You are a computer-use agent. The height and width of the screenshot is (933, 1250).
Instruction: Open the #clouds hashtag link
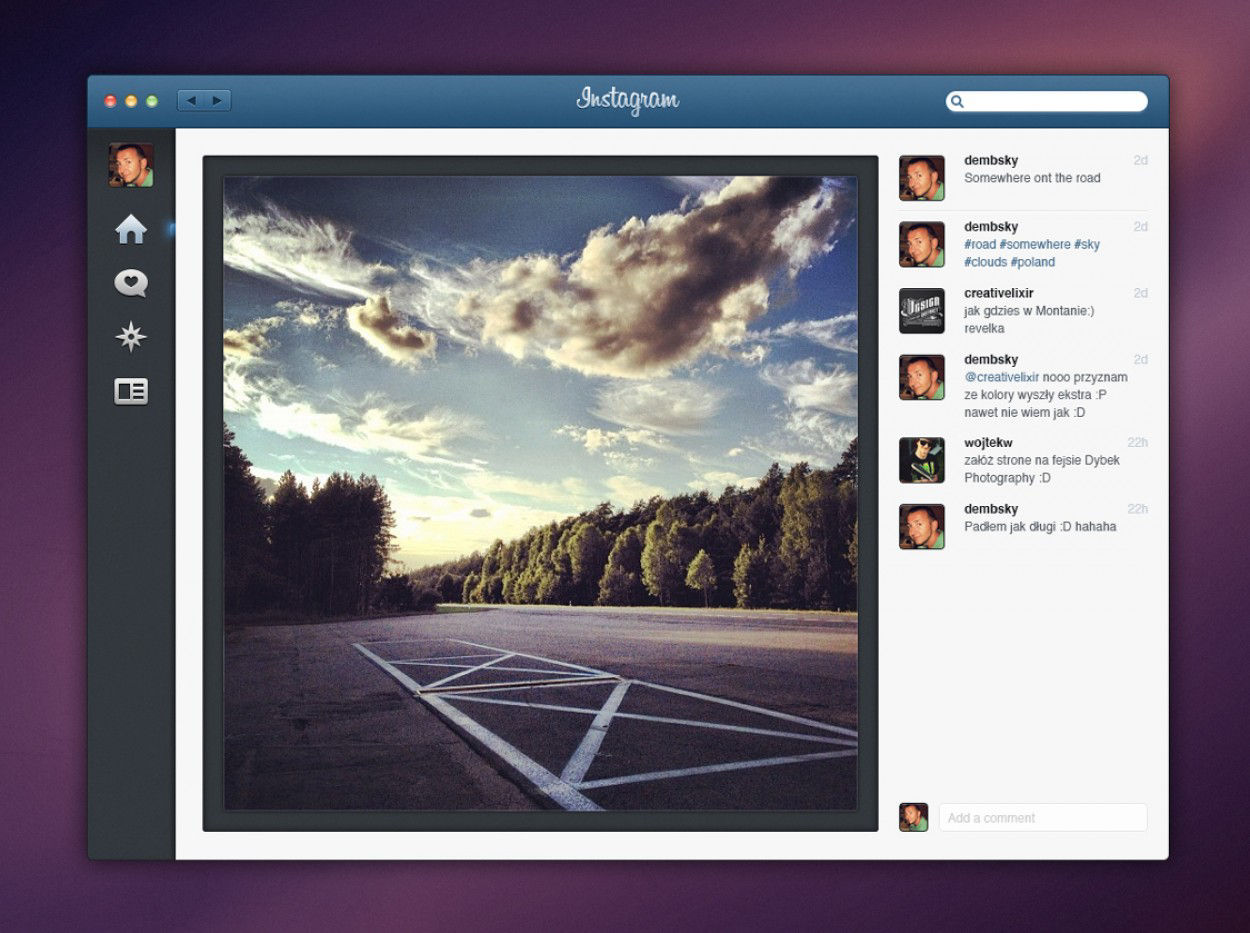pyautogui.click(x=984, y=262)
